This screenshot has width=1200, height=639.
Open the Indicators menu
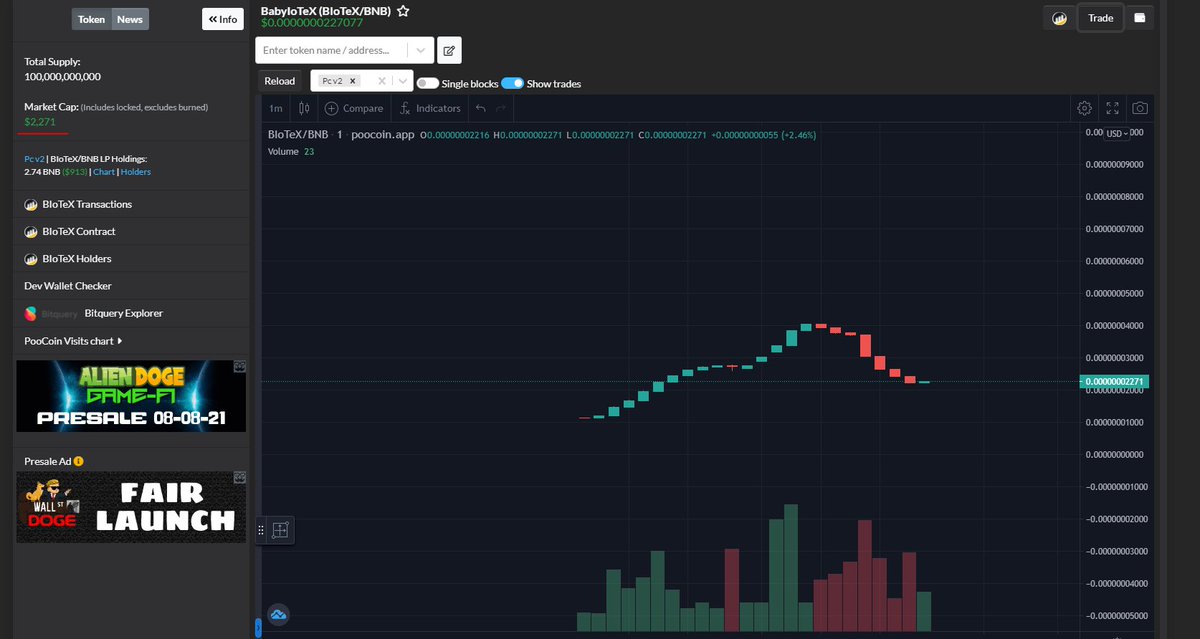point(430,108)
